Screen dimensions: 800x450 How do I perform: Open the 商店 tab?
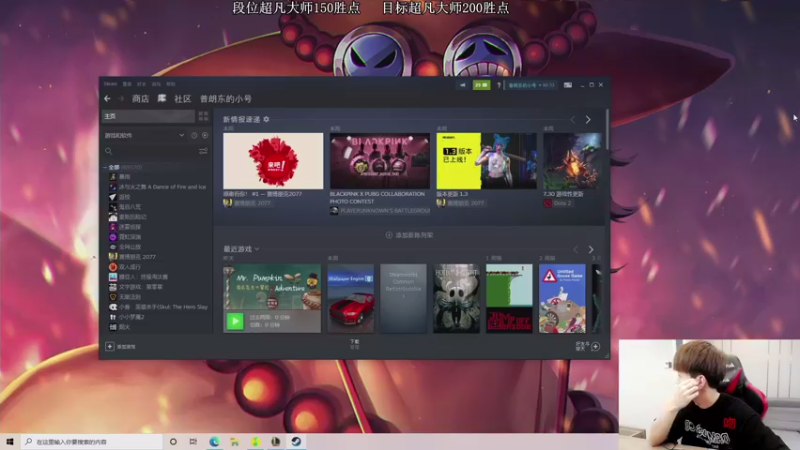coord(140,99)
